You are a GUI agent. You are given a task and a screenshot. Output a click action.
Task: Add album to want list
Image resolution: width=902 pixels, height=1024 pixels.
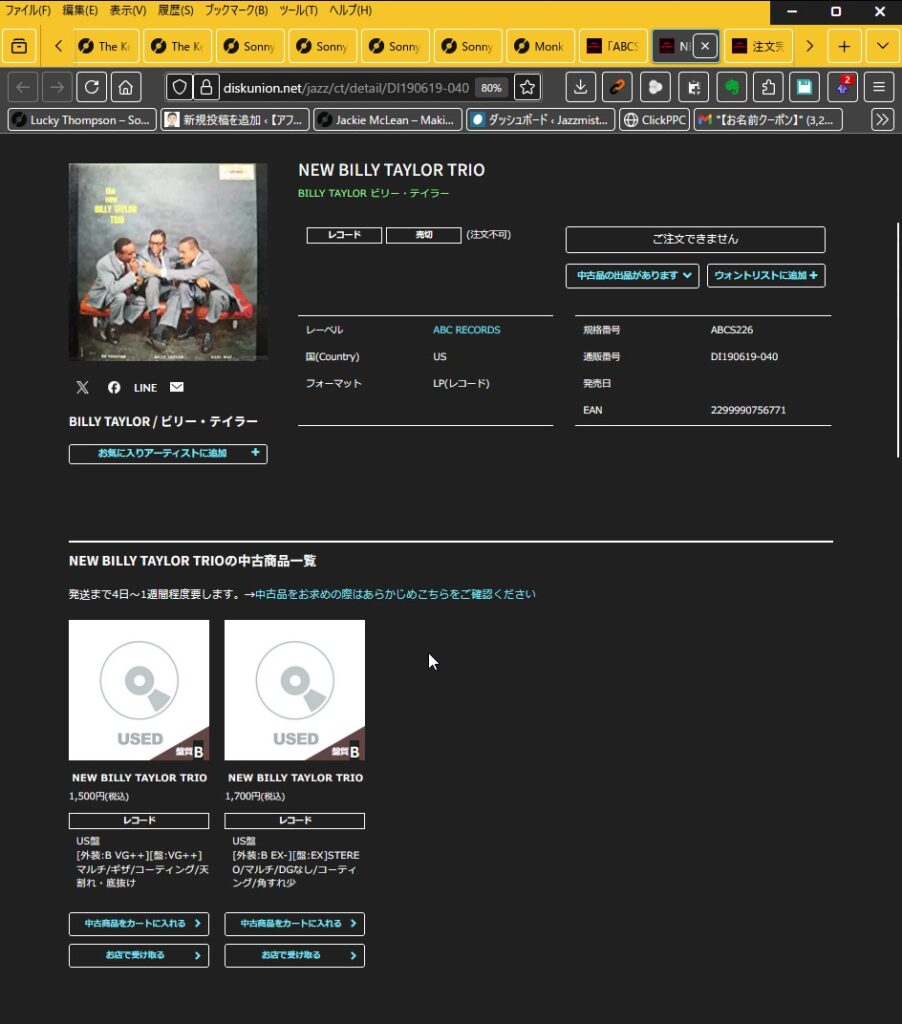[x=765, y=275]
